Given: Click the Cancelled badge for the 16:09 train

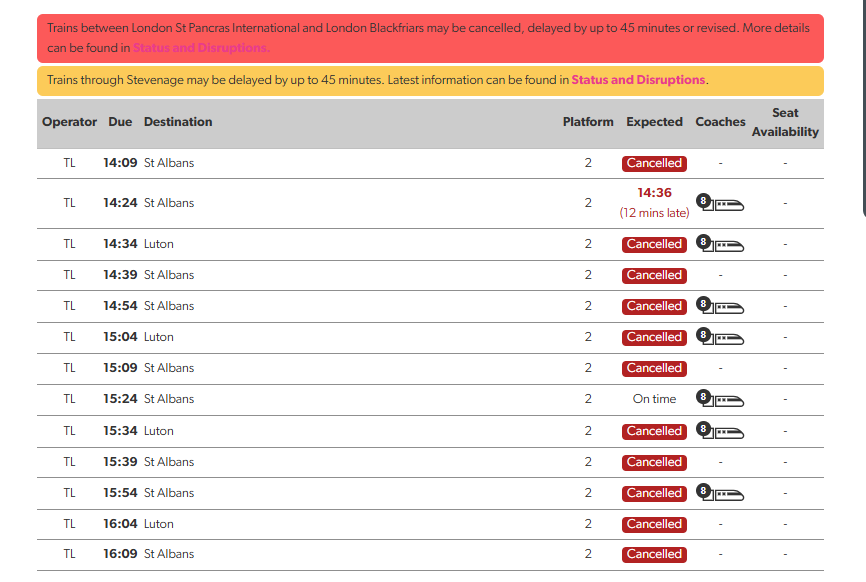Looking at the screenshot, I should [654, 554].
